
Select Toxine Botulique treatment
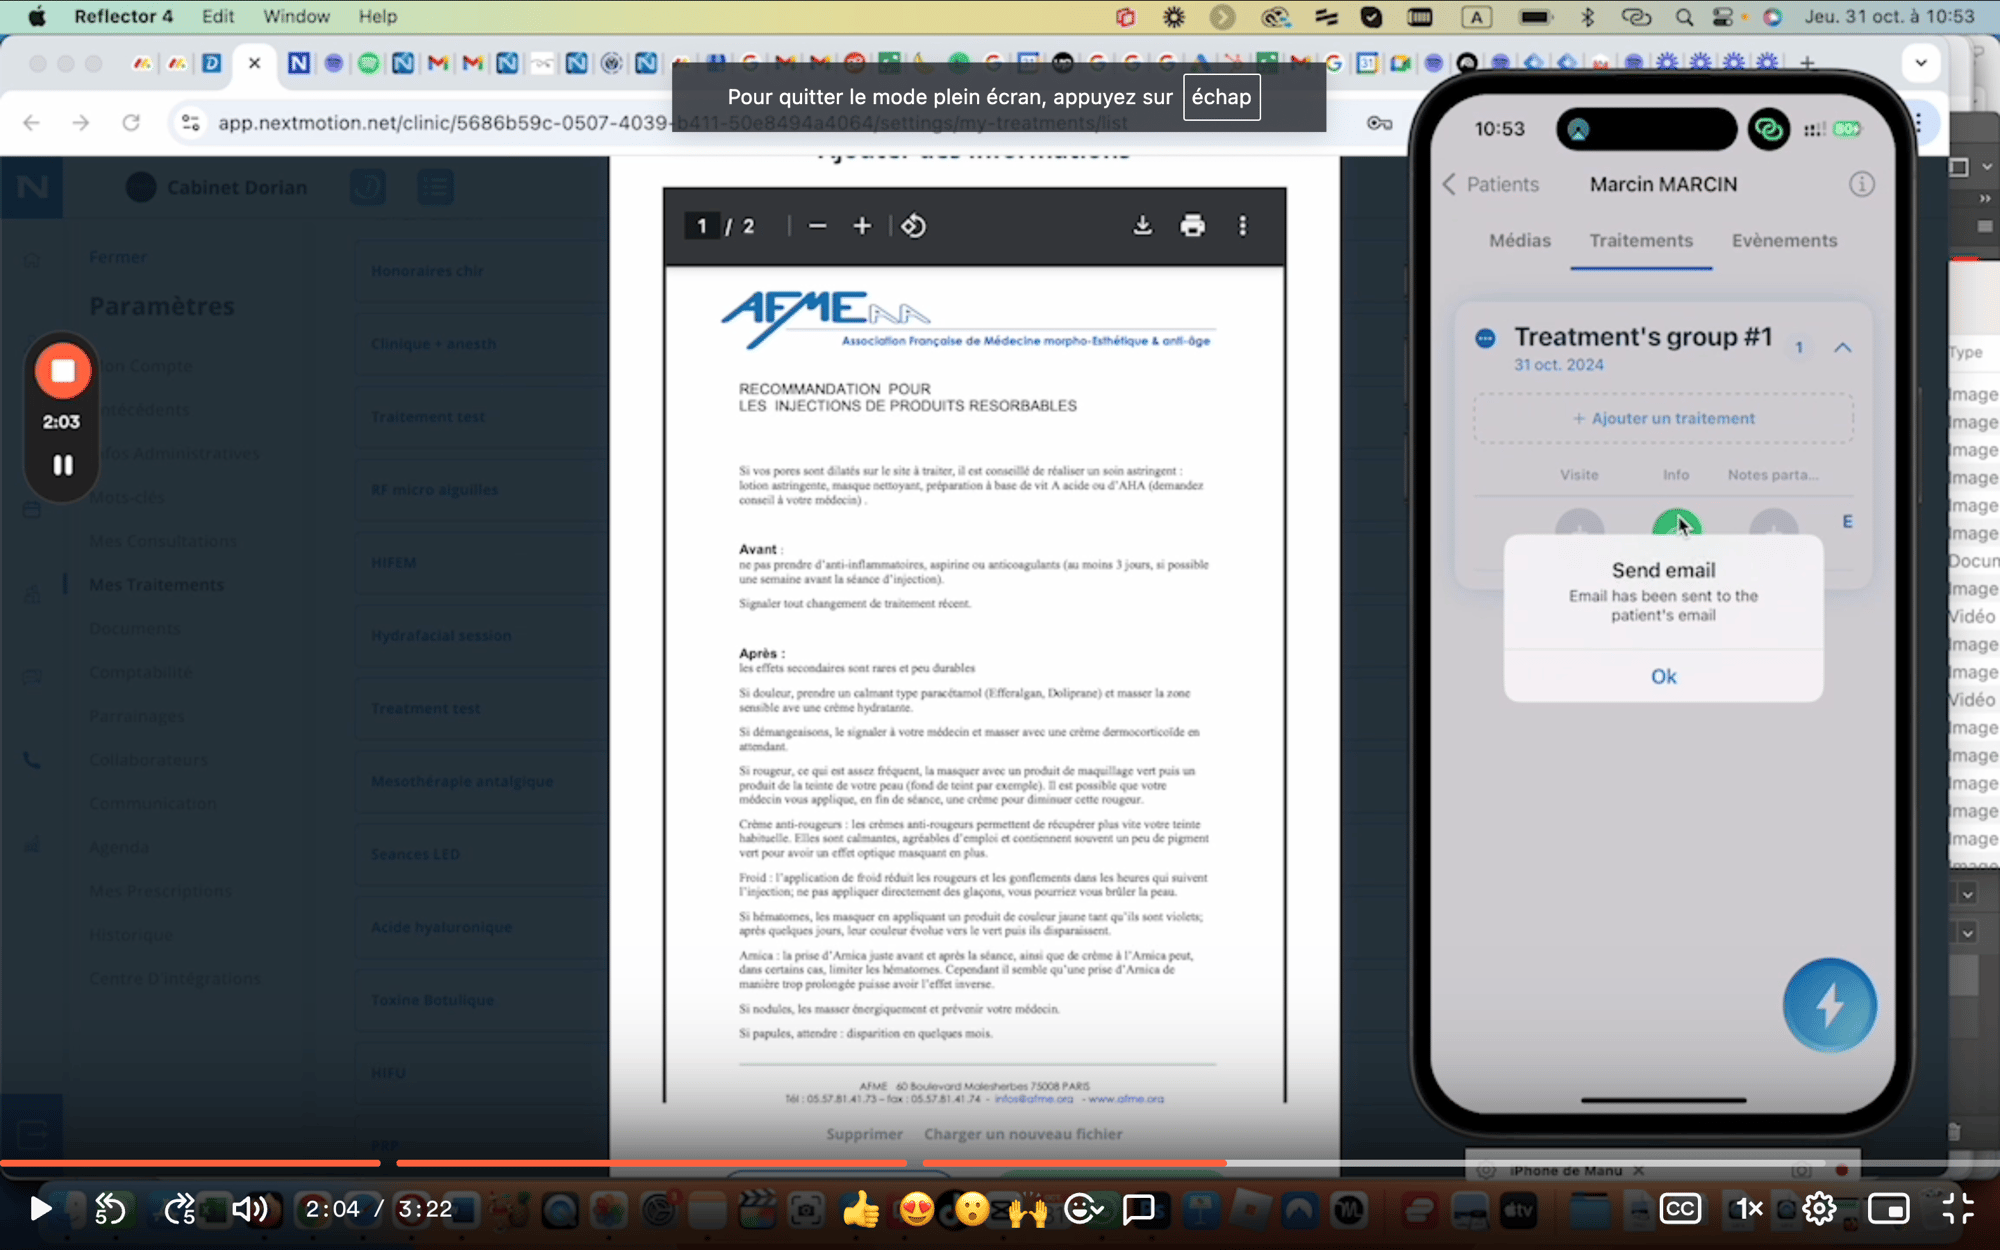(x=432, y=1000)
